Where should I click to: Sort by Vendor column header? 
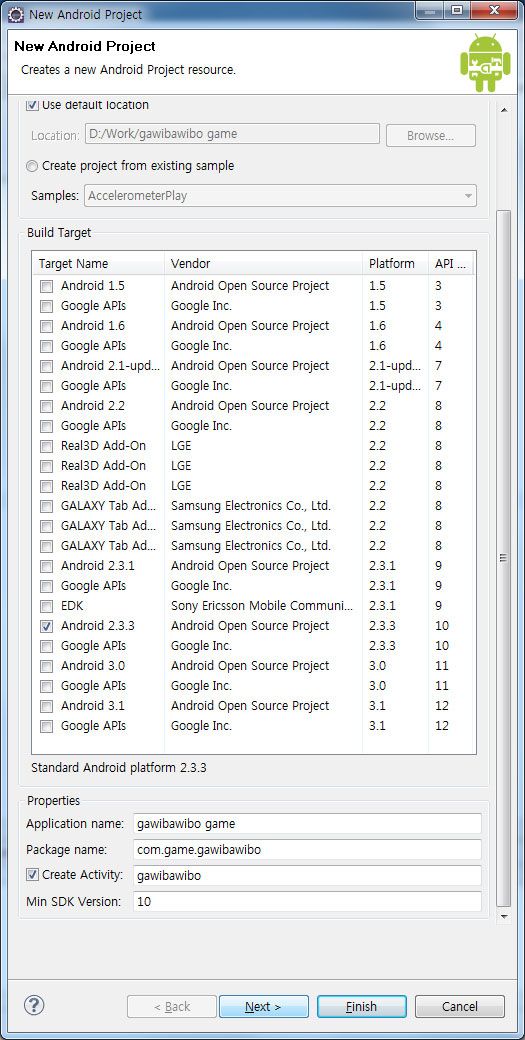click(x=263, y=263)
